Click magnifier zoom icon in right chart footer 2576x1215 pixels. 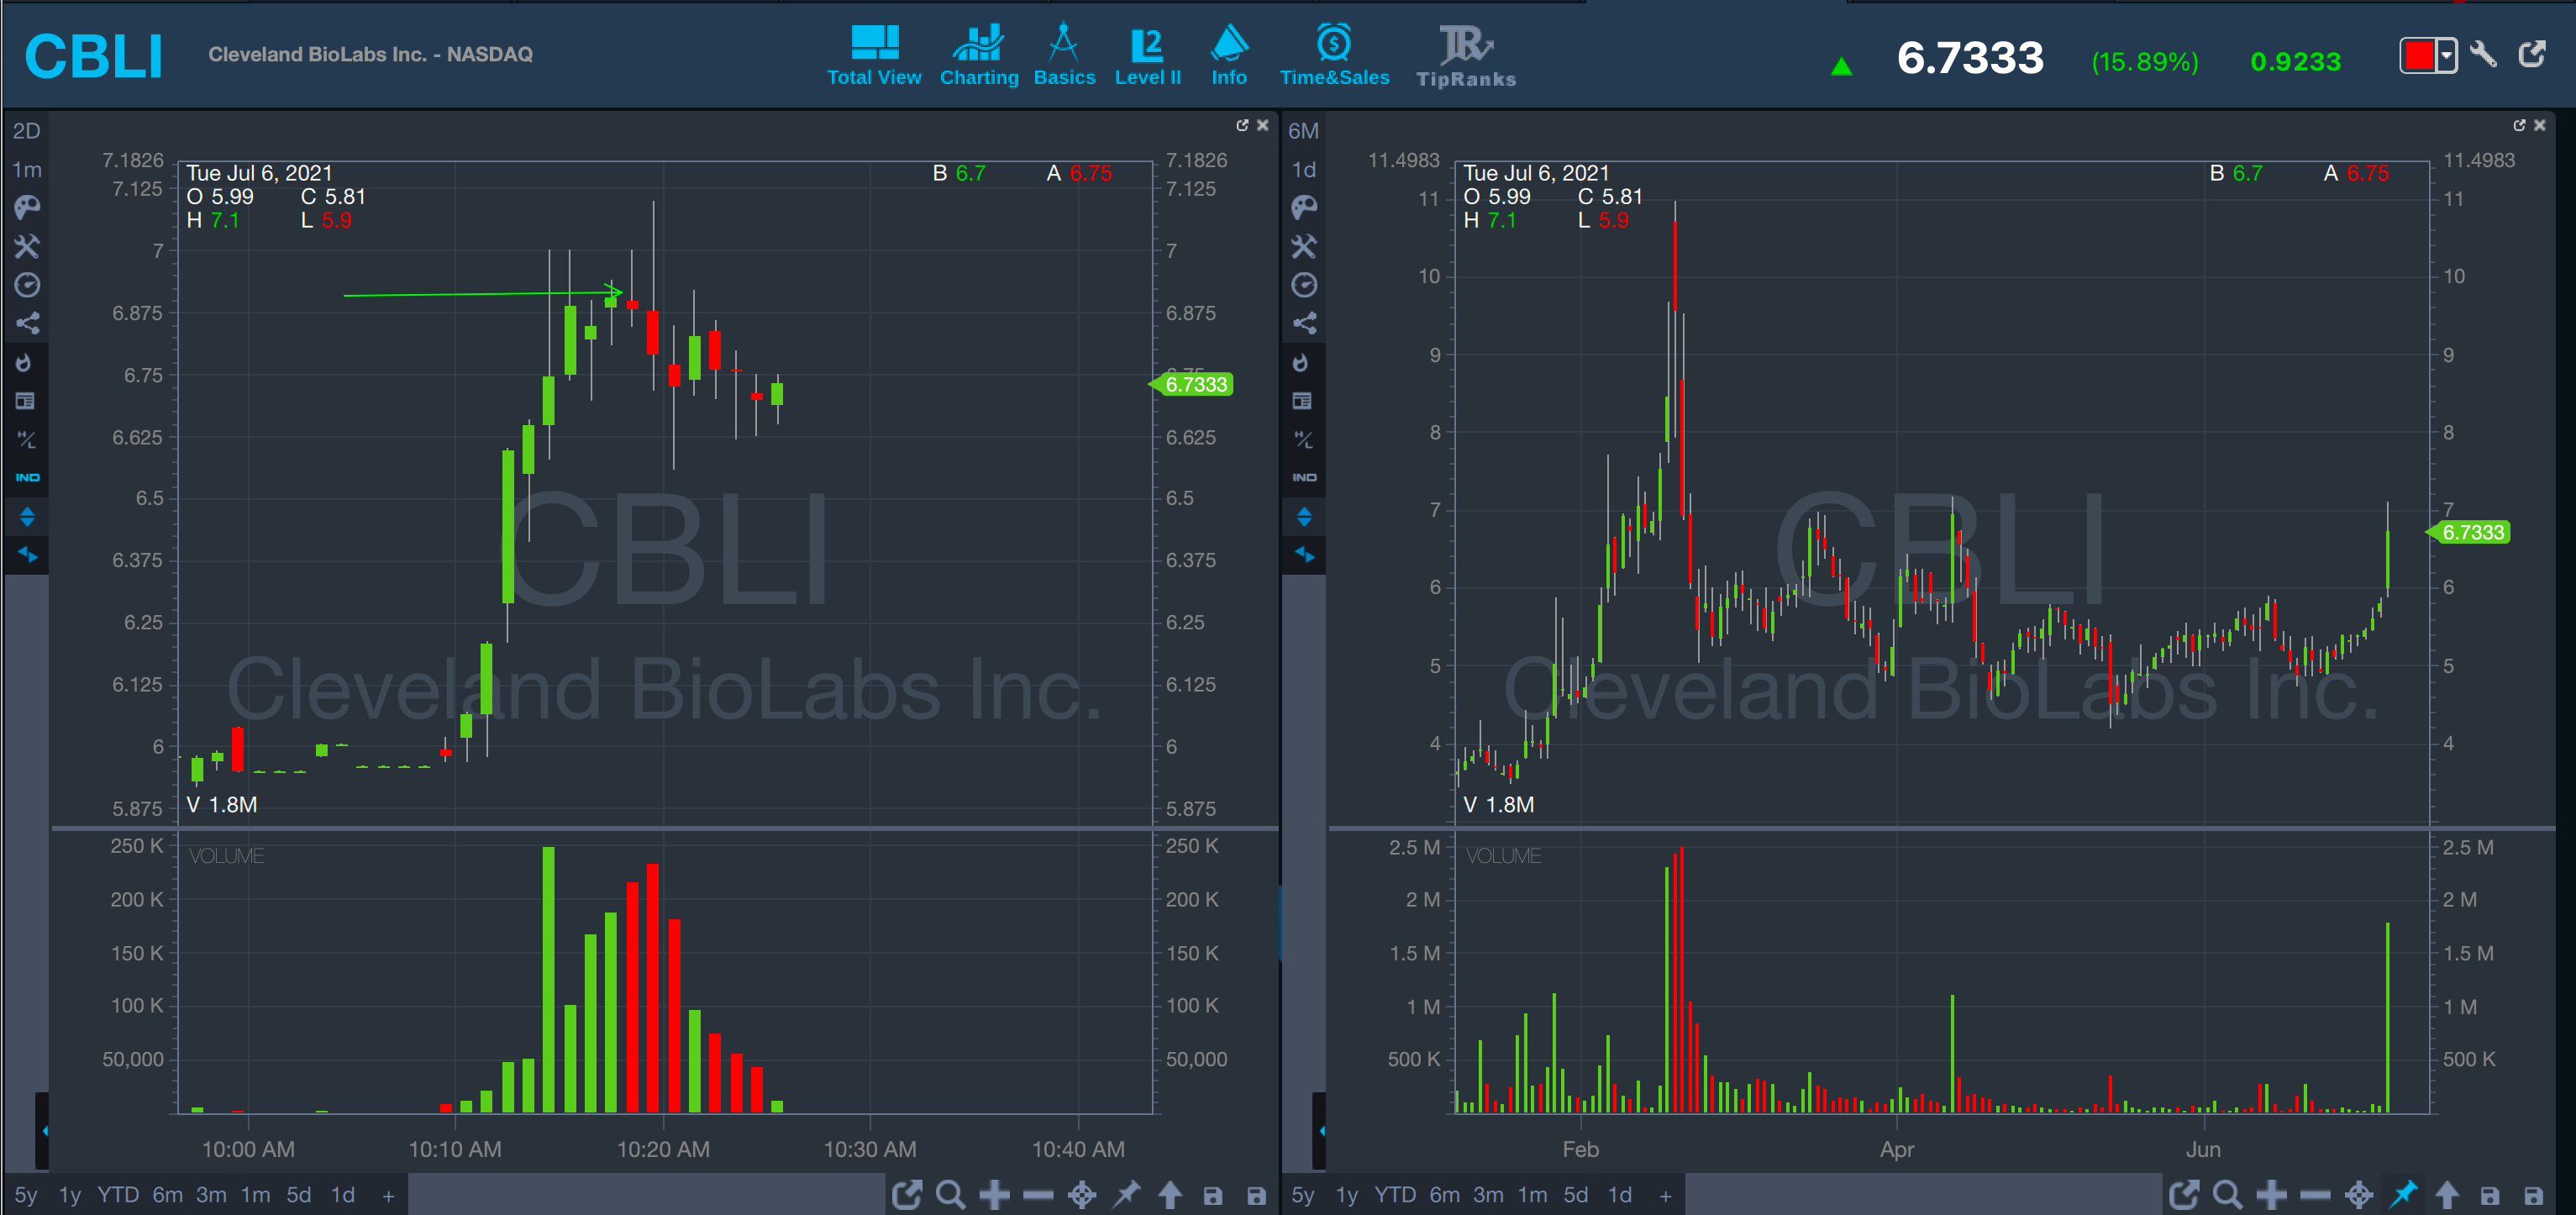2227,1194
